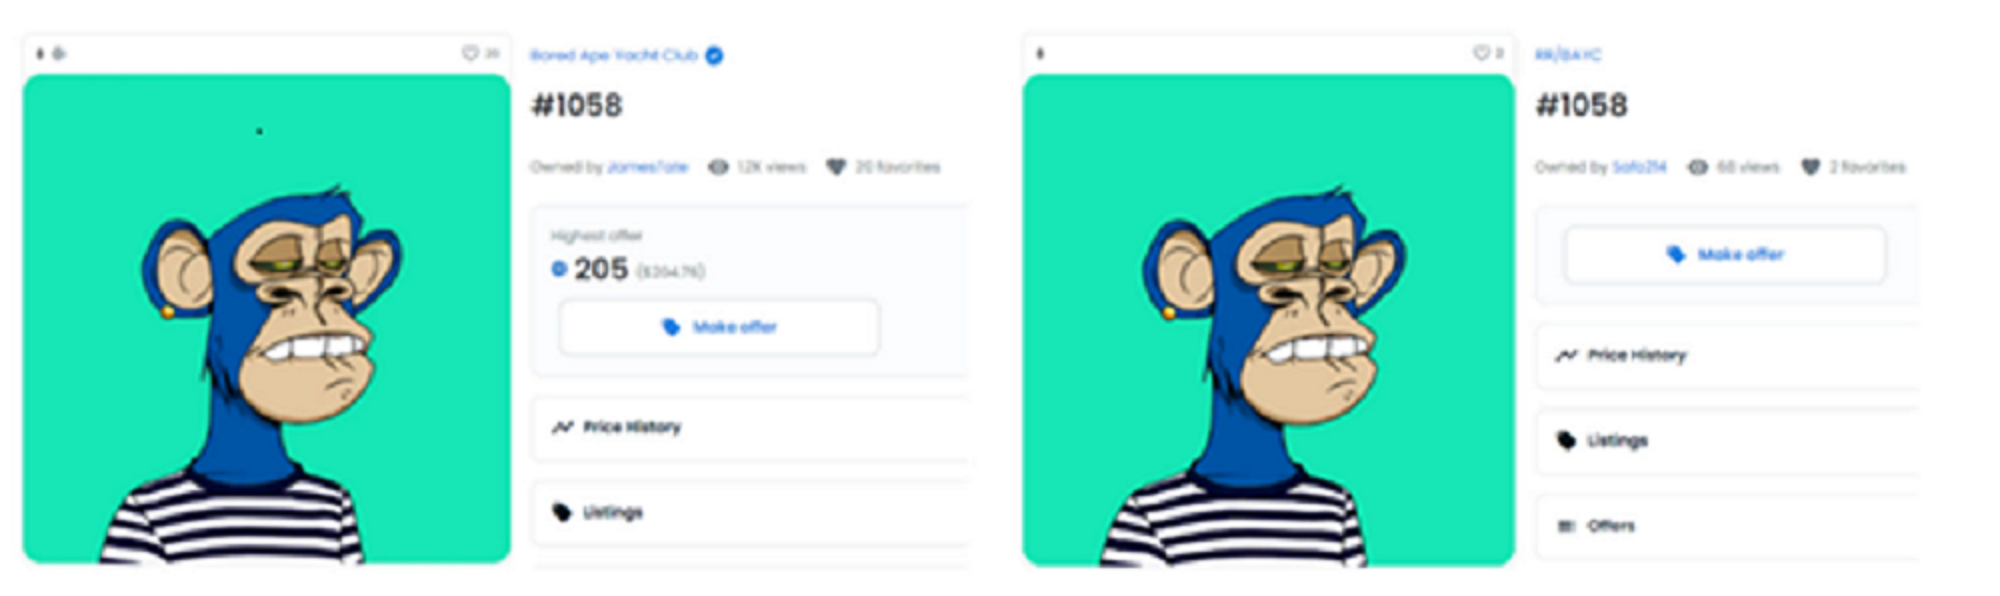Expand the right Listings section
Screen dimensions: 2000x596
(x=1727, y=441)
